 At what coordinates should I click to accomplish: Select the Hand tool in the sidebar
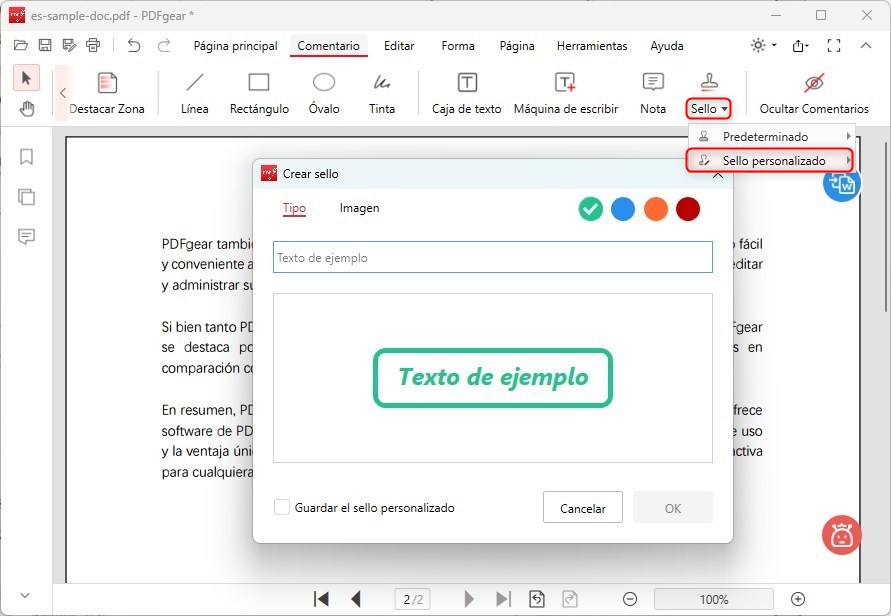[x=26, y=108]
